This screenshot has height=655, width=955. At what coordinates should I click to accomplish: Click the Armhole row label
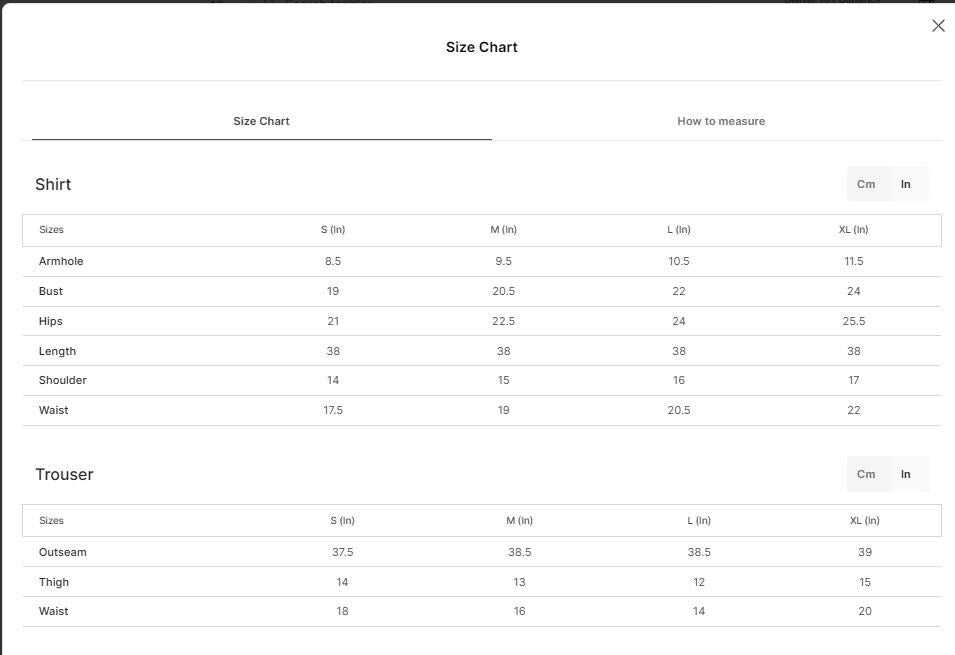[61, 261]
